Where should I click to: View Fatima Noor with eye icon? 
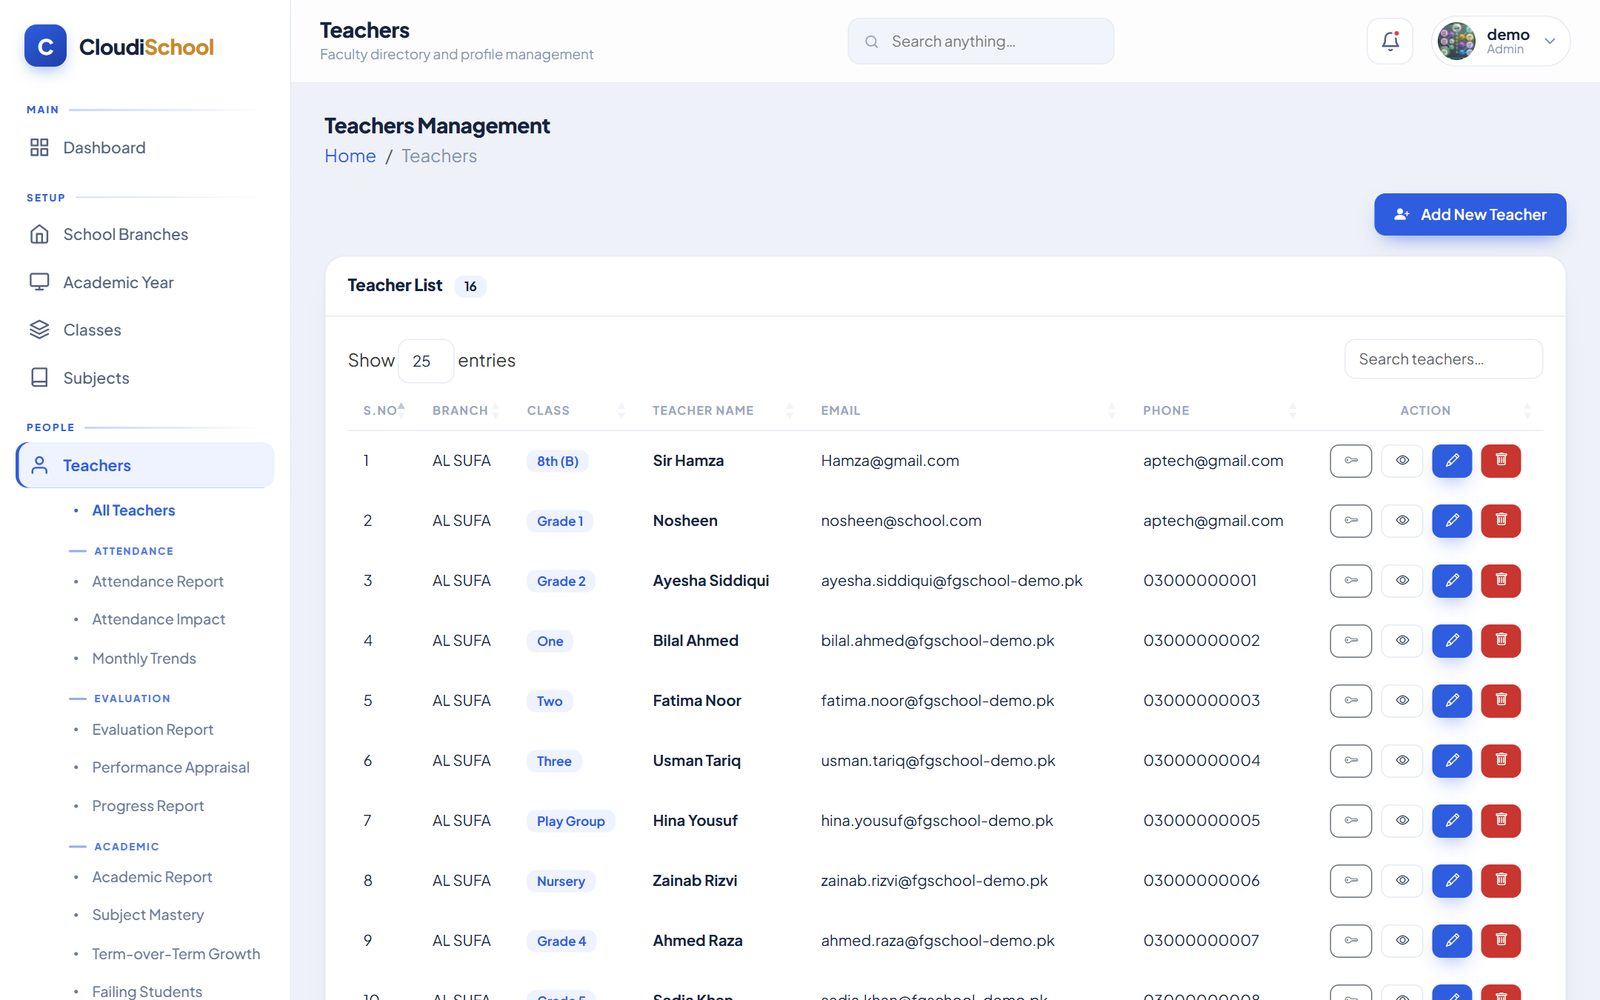point(1402,701)
